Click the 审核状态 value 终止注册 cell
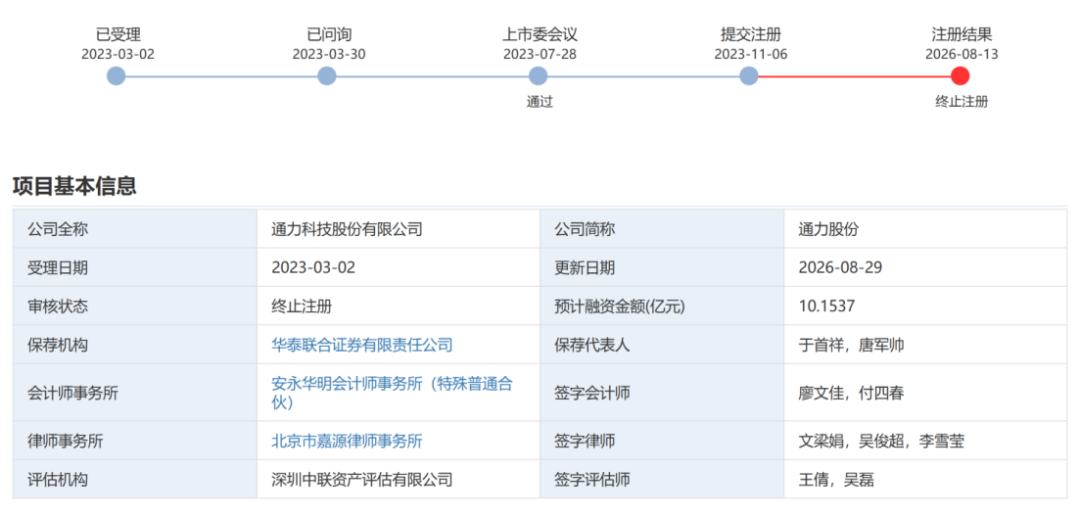The width and height of the screenshot is (1080, 517). coord(398,306)
